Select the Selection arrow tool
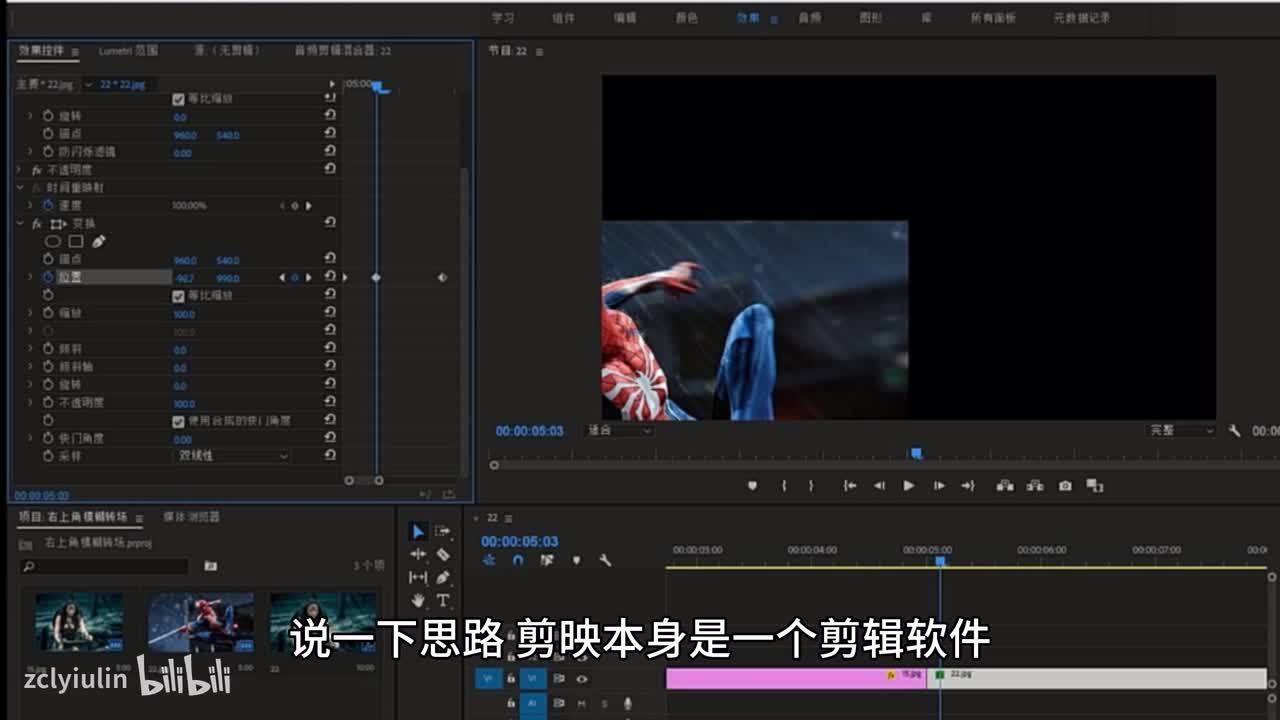This screenshot has width=1280, height=720. 418,531
